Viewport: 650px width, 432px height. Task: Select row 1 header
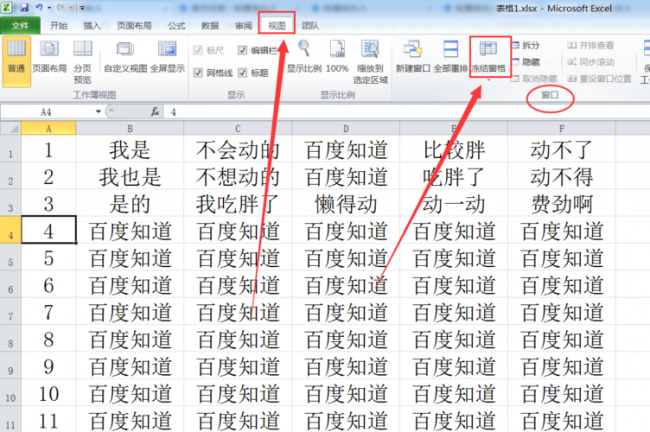click(10, 149)
